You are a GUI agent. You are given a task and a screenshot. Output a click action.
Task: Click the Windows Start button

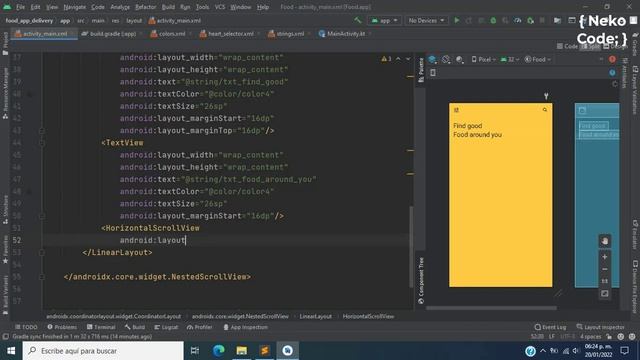(11, 351)
